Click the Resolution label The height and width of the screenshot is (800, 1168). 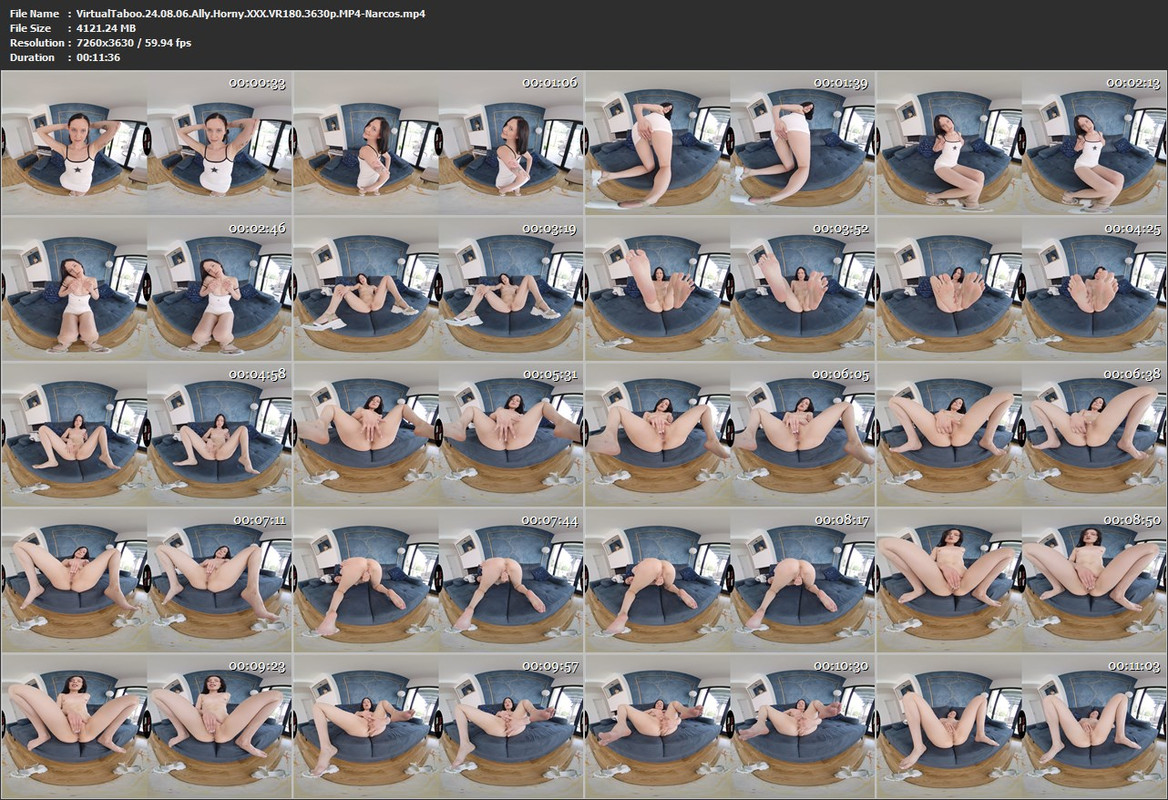tap(36, 43)
